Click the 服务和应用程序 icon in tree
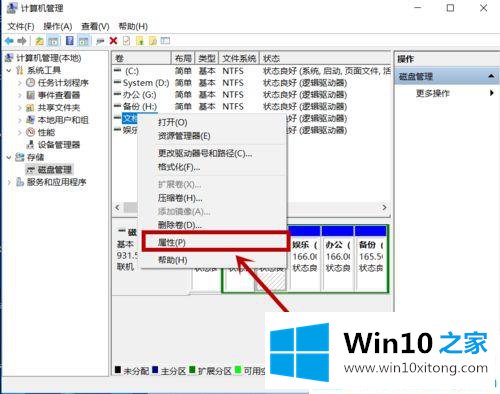This screenshot has height=394, width=500. [x=20, y=182]
